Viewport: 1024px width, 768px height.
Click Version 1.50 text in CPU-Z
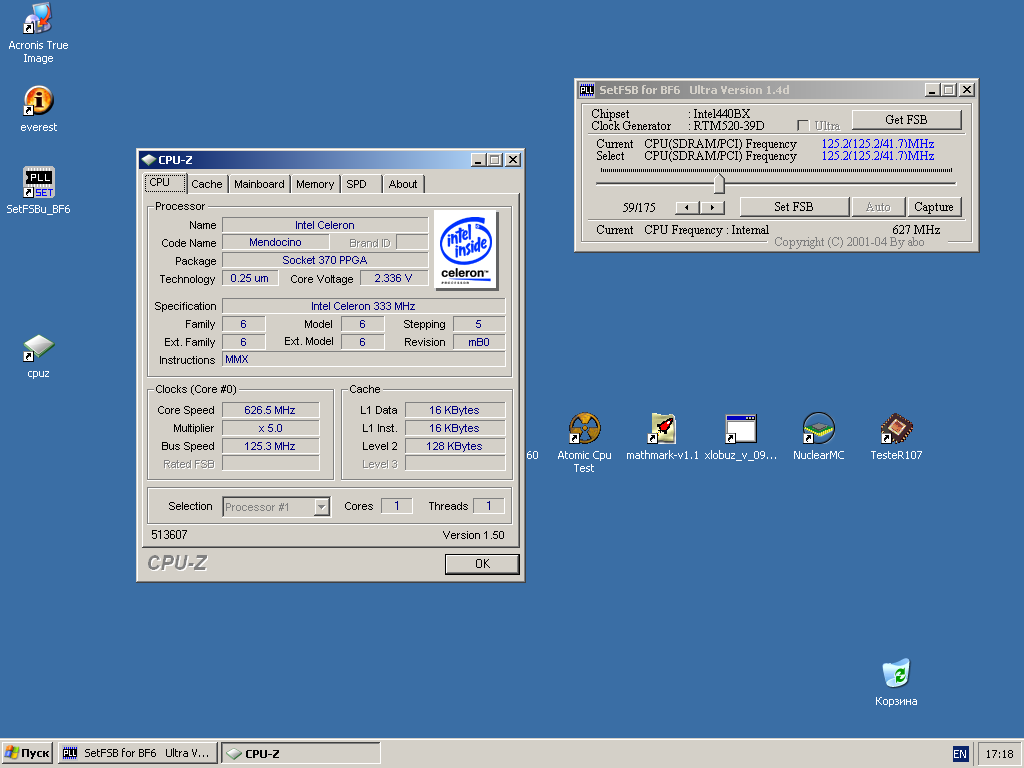click(x=473, y=535)
